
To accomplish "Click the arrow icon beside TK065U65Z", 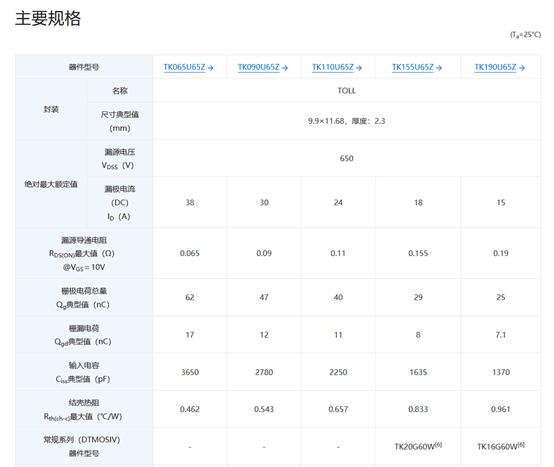I will pos(211,68).
